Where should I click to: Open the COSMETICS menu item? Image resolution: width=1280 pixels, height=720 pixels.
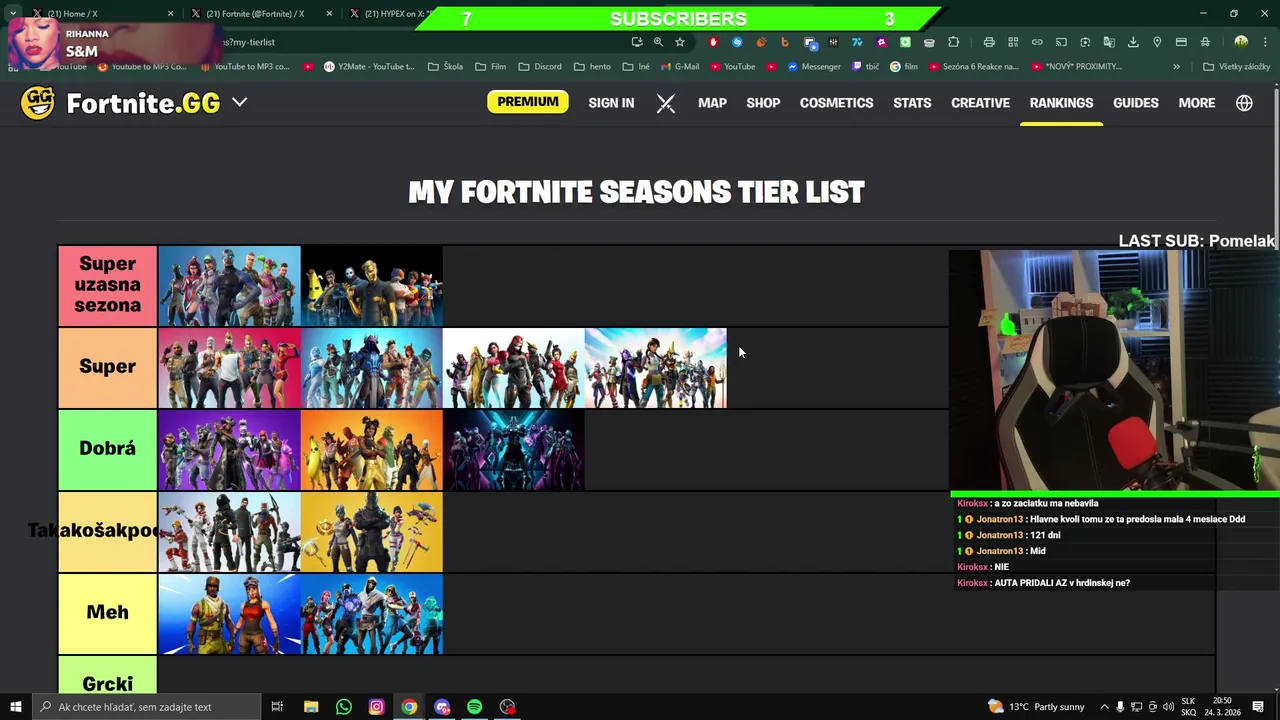pyautogui.click(x=836, y=103)
